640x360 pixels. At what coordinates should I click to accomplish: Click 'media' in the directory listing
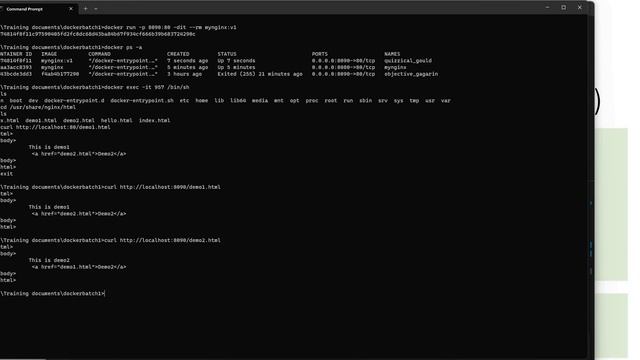[260, 100]
